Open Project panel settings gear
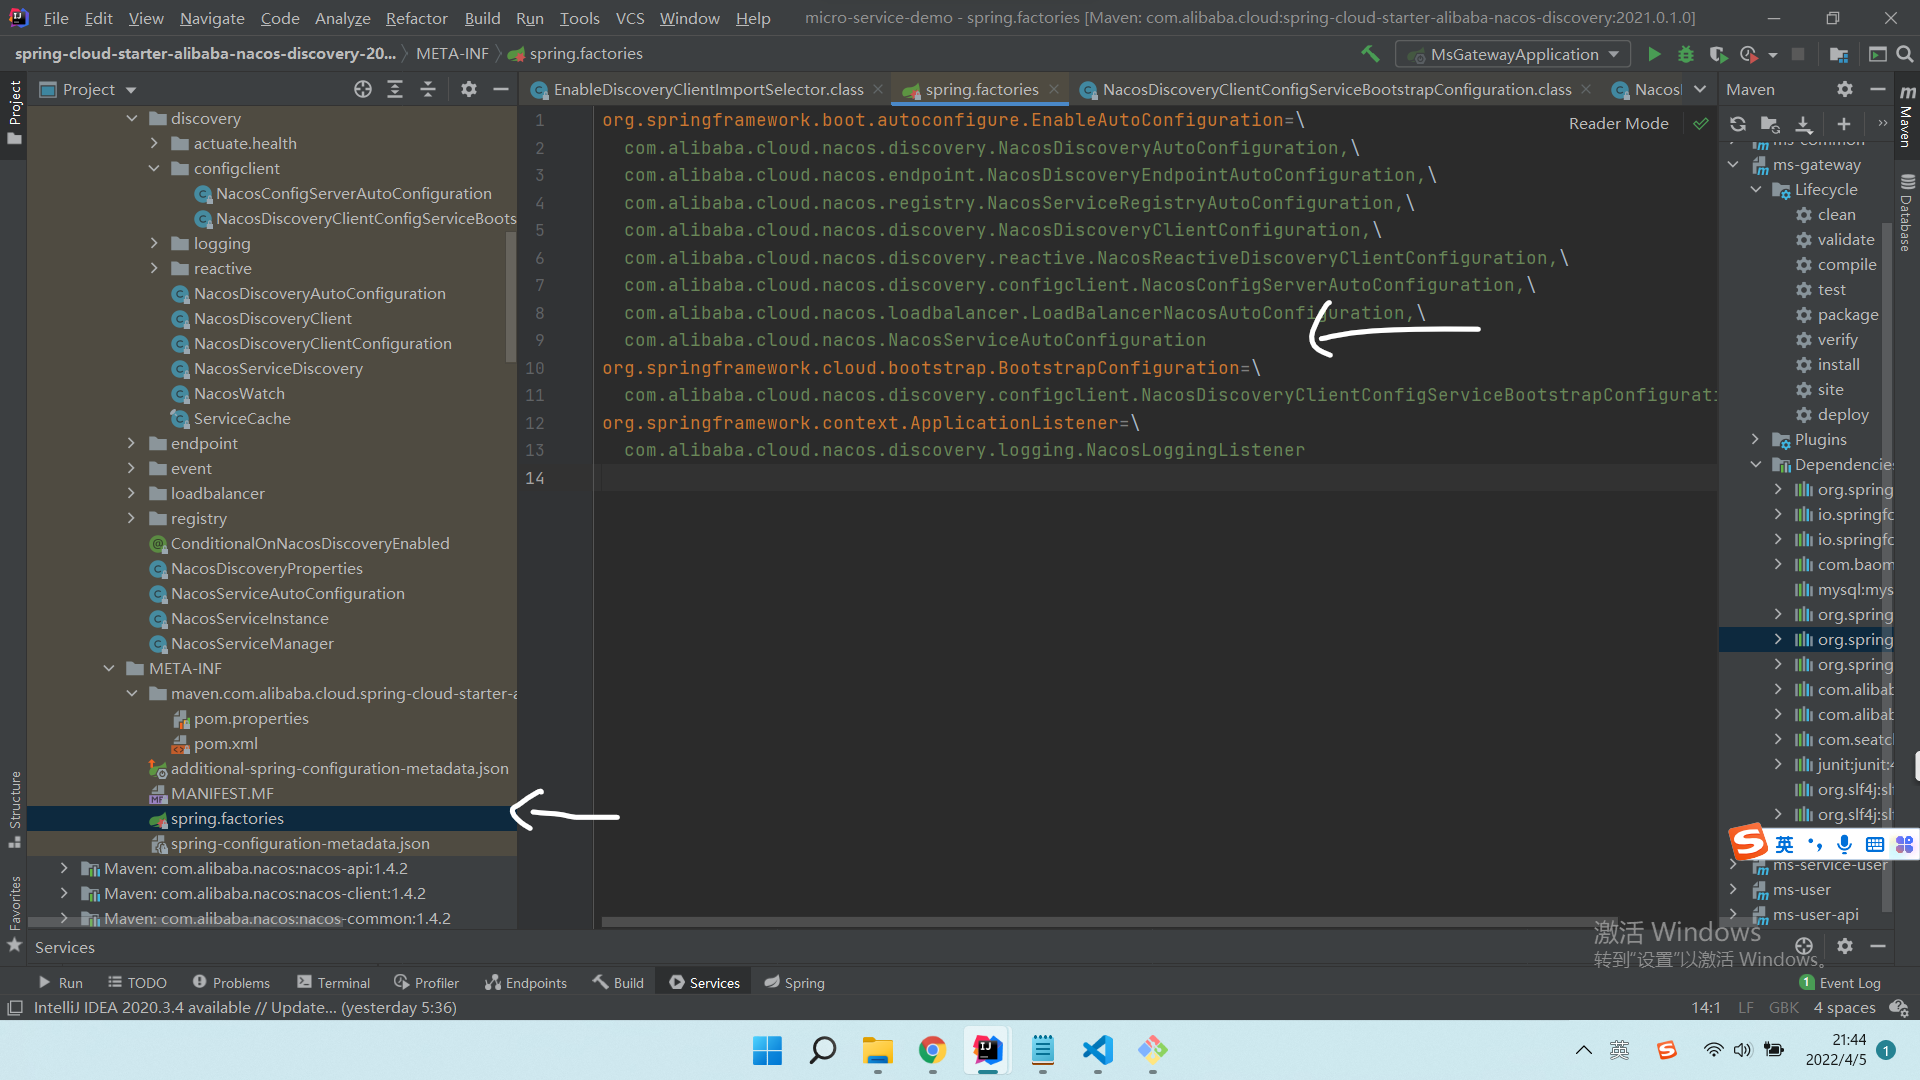 click(x=468, y=89)
